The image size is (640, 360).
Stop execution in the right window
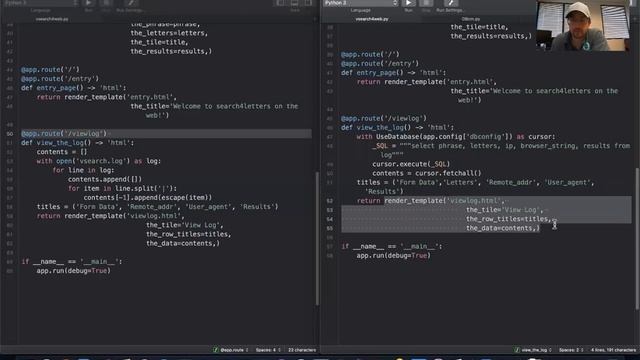[x=426, y=3]
